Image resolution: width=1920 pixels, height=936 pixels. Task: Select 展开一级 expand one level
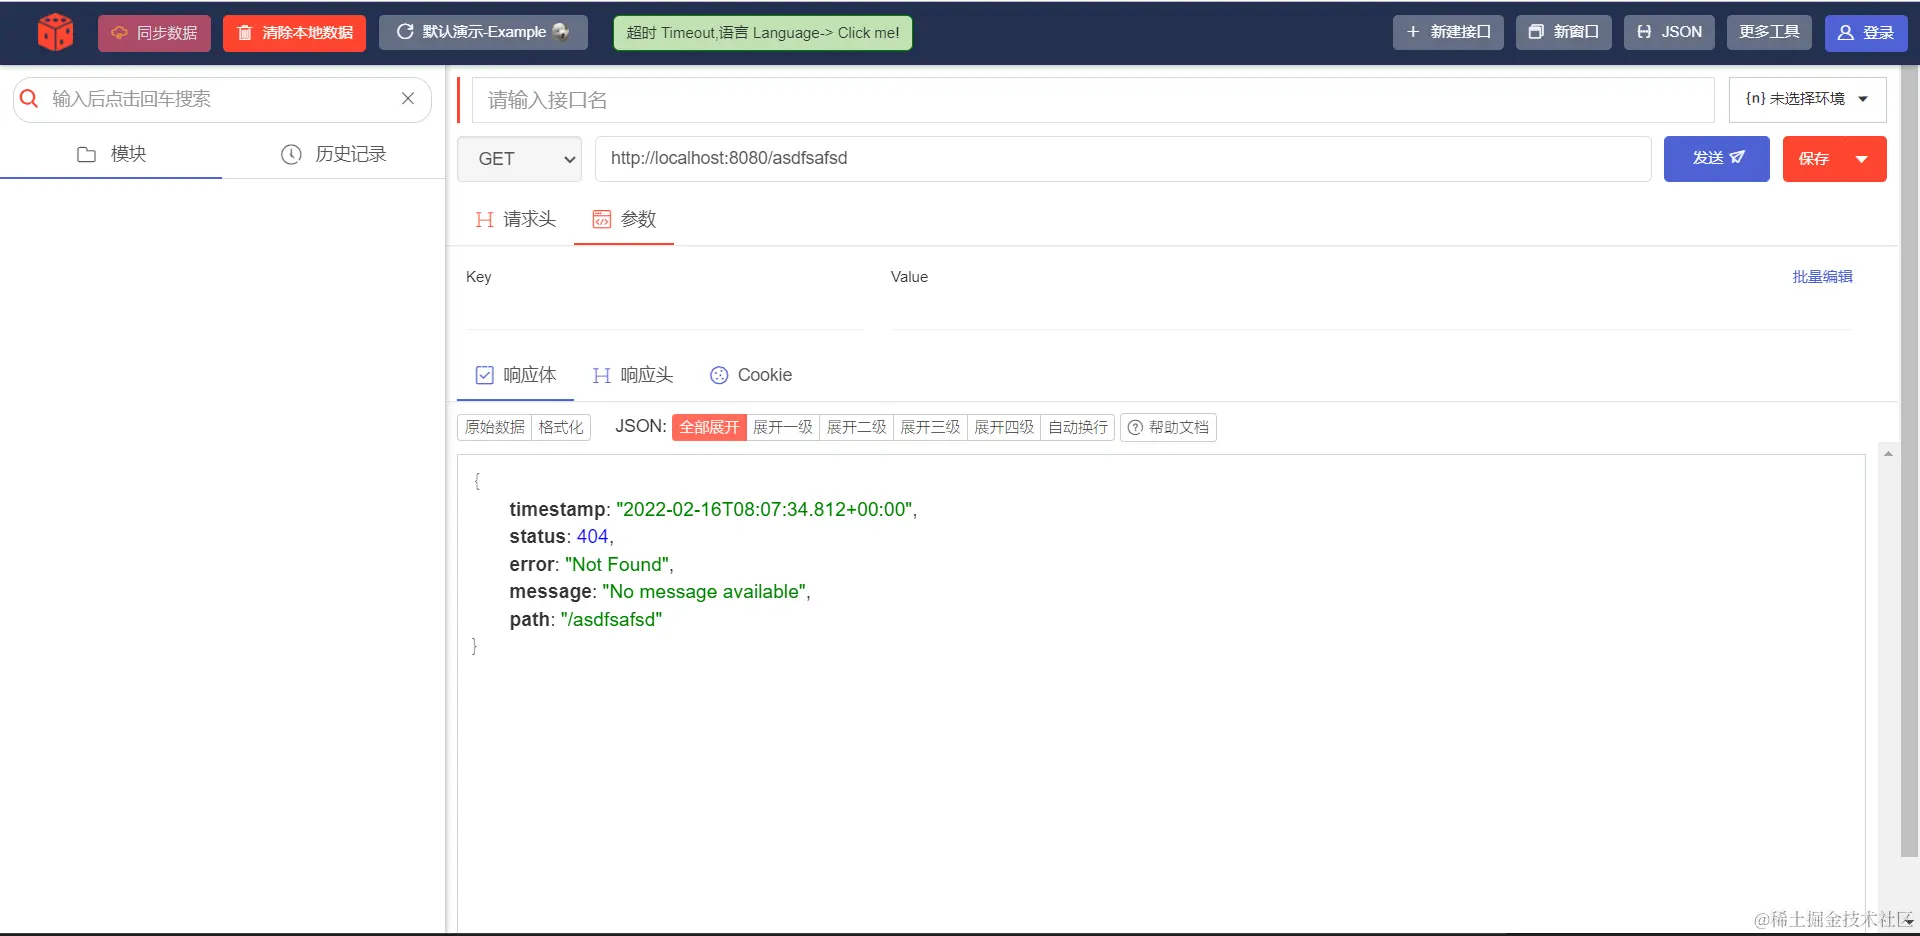783,427
